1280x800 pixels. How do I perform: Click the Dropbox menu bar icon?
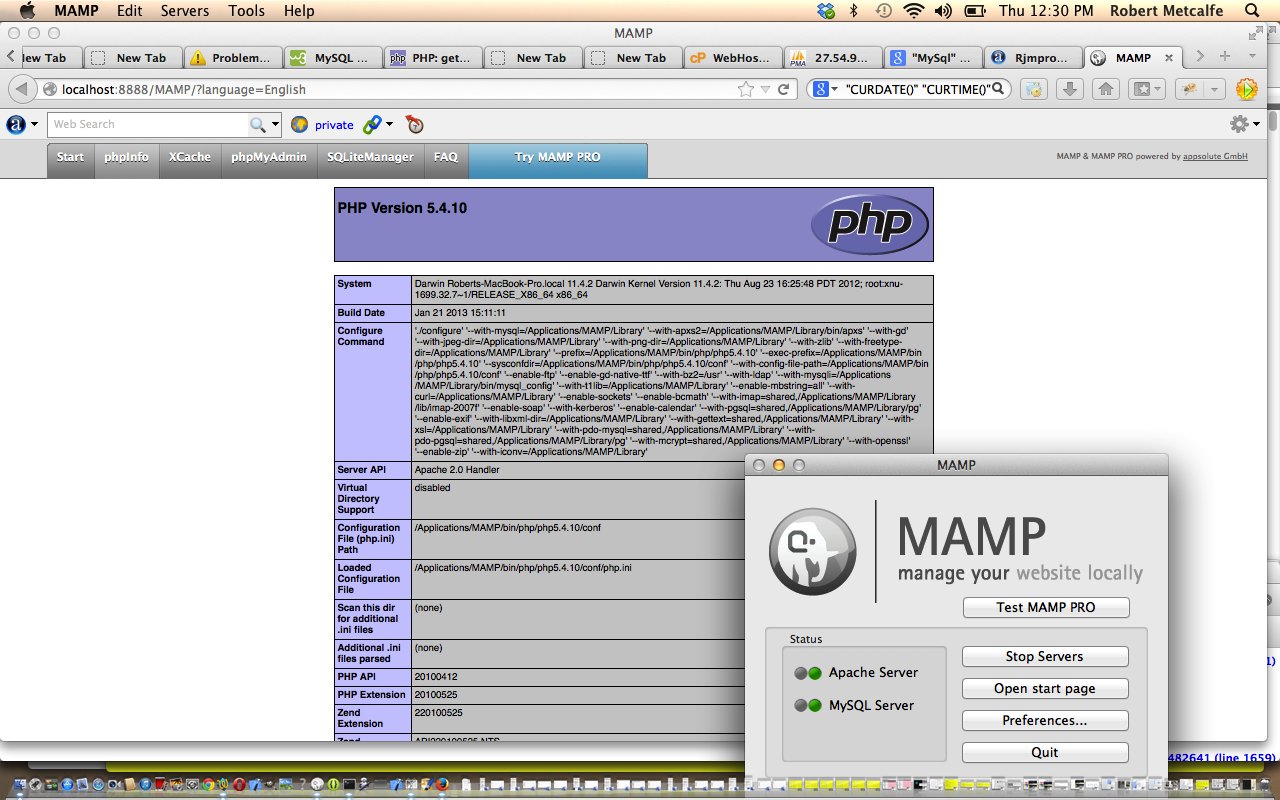click(825, 11)
